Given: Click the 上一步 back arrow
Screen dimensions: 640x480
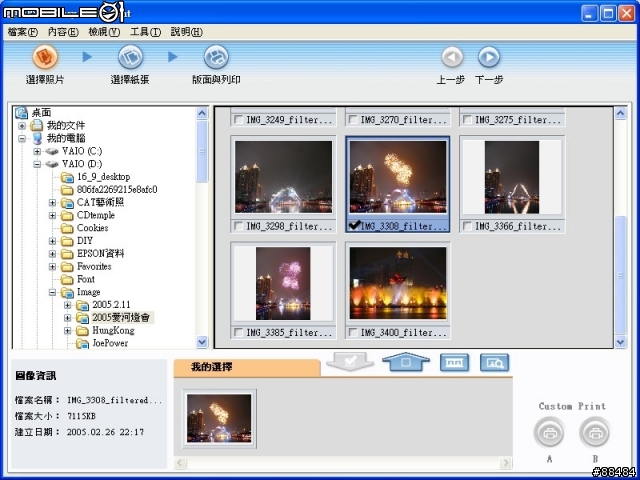Looking at the screenshot, I should pos(452,57).
